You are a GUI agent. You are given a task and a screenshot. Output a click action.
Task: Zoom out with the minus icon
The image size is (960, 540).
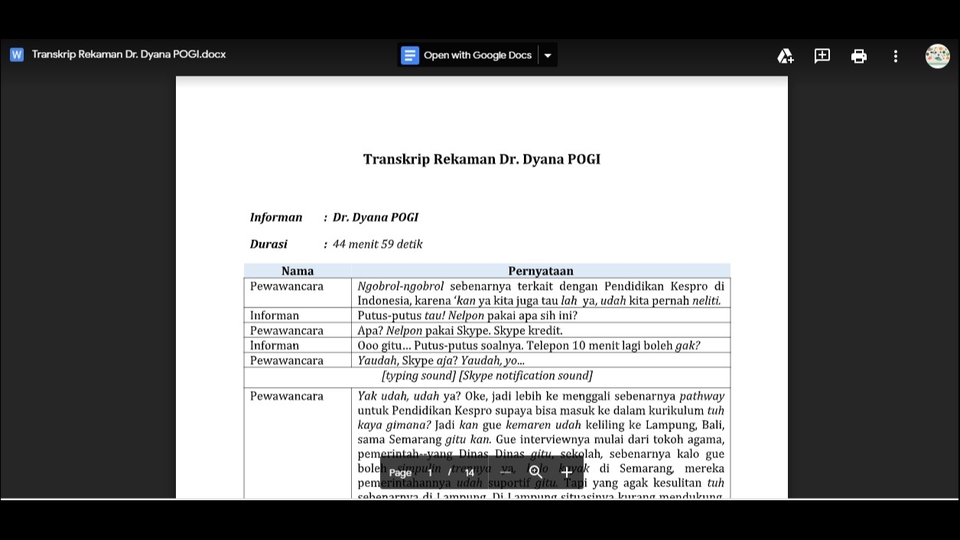[505, 472]
